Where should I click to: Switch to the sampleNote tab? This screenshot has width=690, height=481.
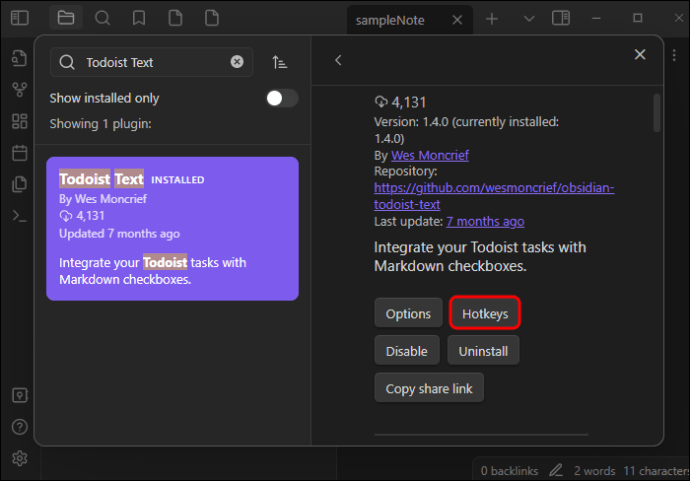[x=390, y=20]
